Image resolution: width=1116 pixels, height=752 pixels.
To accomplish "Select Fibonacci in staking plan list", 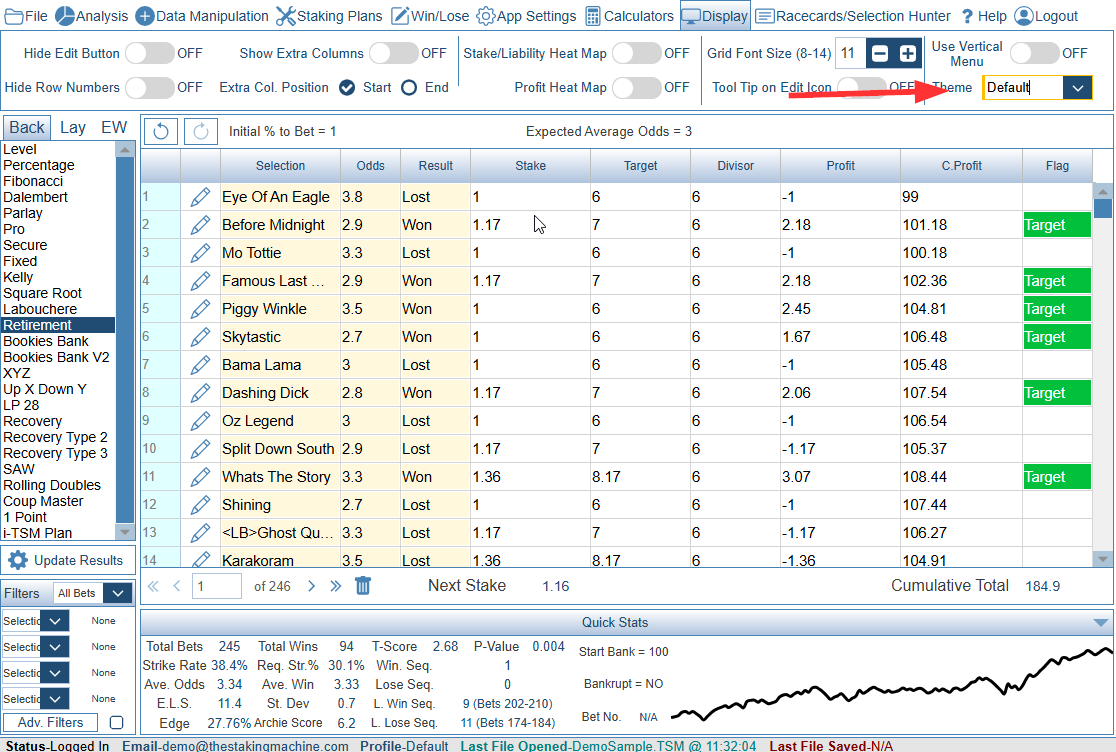I will pos(33,181).
